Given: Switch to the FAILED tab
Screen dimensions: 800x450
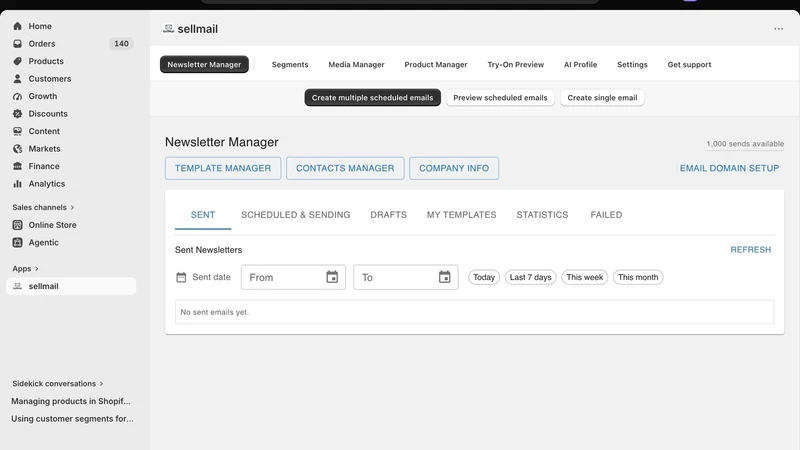Looking at the screenshot, I should click(606, 215).
